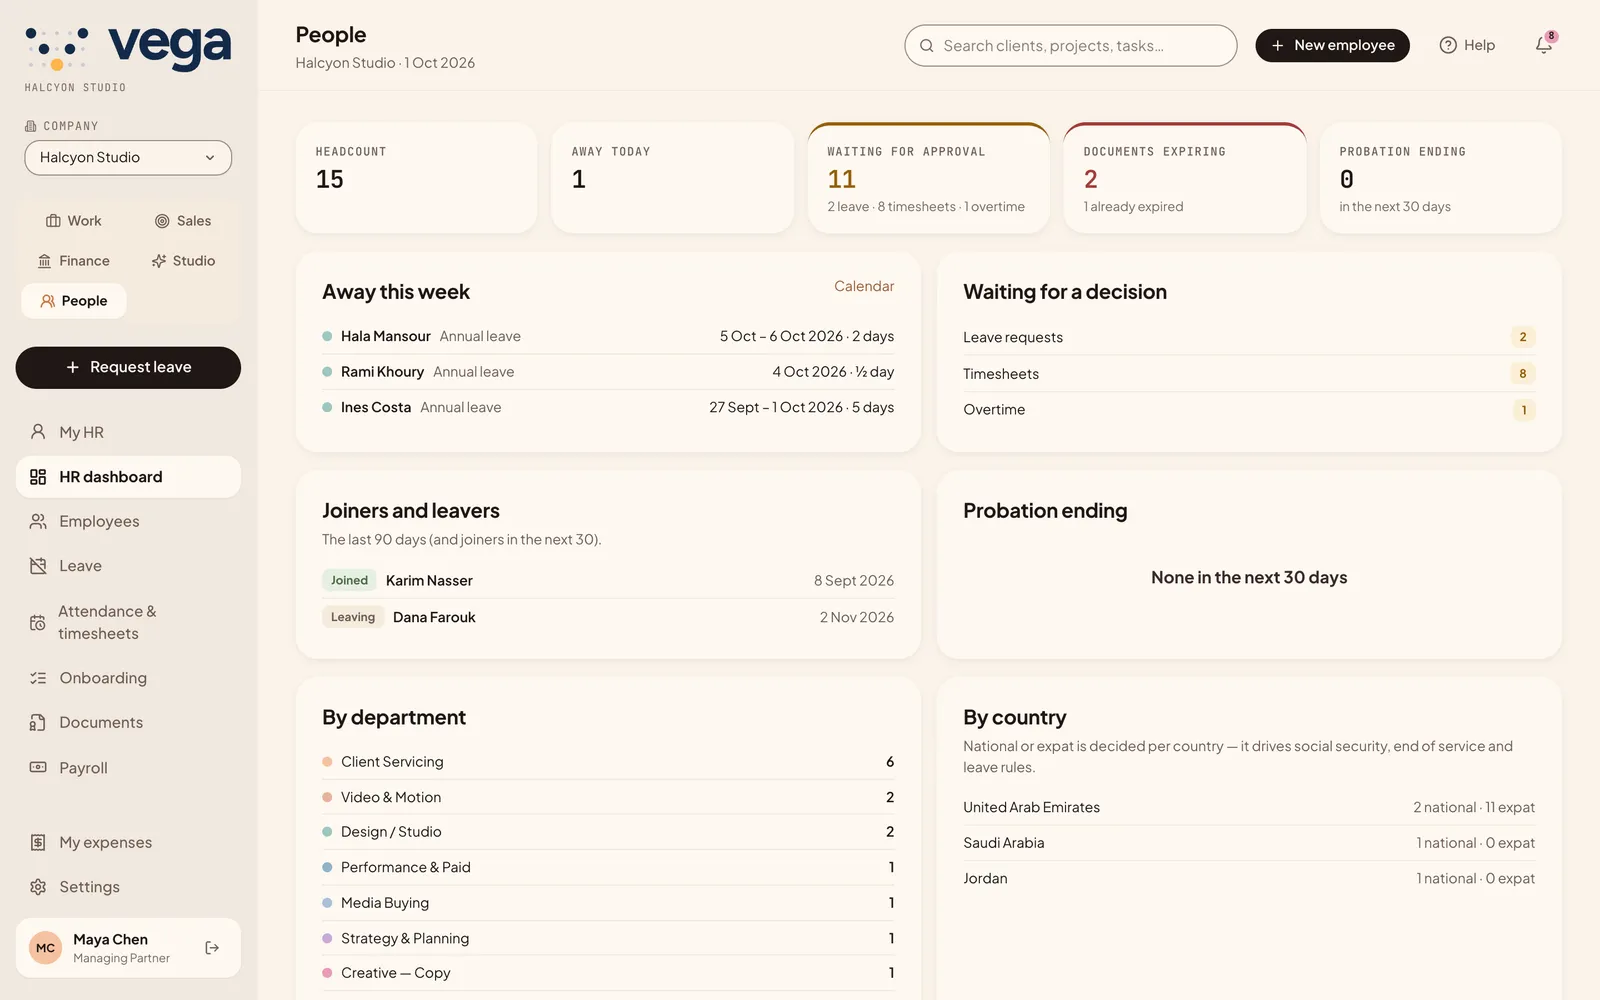Open the Company dropdown Halcyon Studio
Screen dimensions: 1600x1000
click(128, 158)
